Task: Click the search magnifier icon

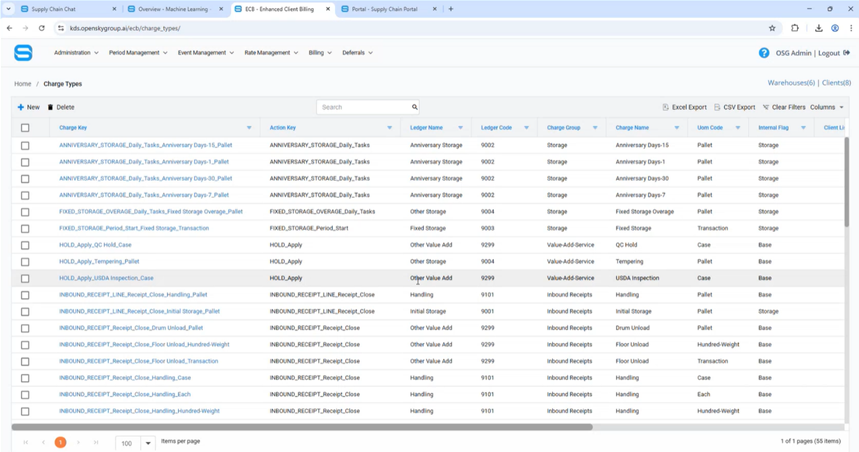Action: [x=414, y=107]
